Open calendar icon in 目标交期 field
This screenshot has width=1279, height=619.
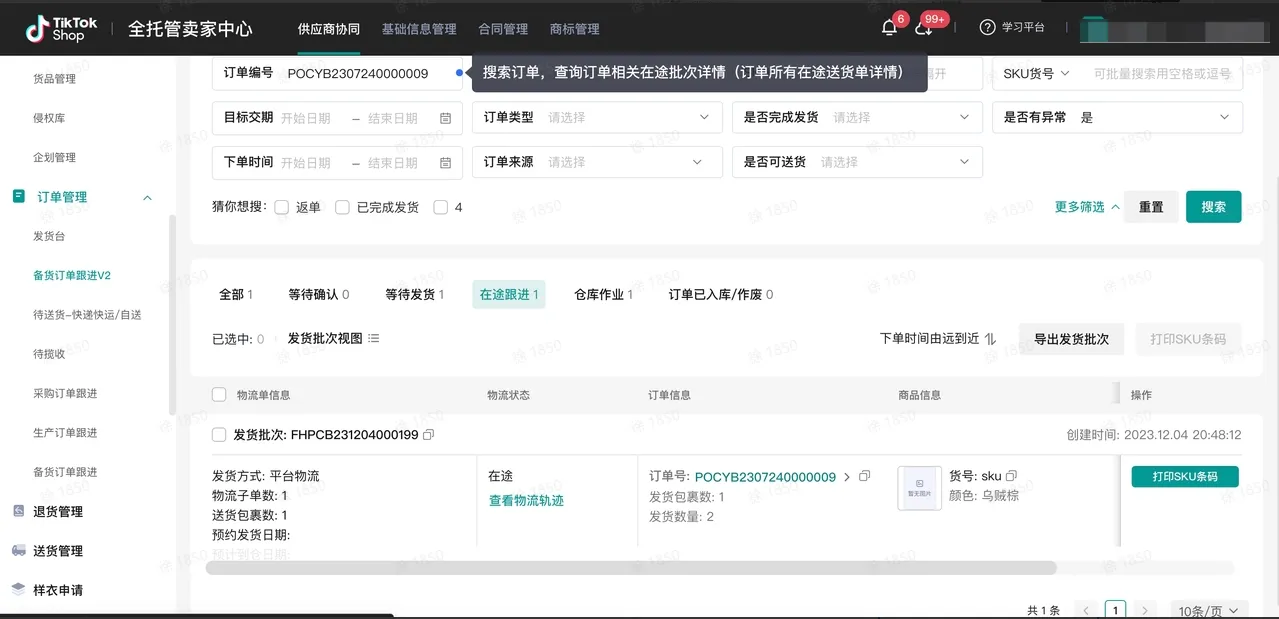pyautogui.click(x=446, y=118)
